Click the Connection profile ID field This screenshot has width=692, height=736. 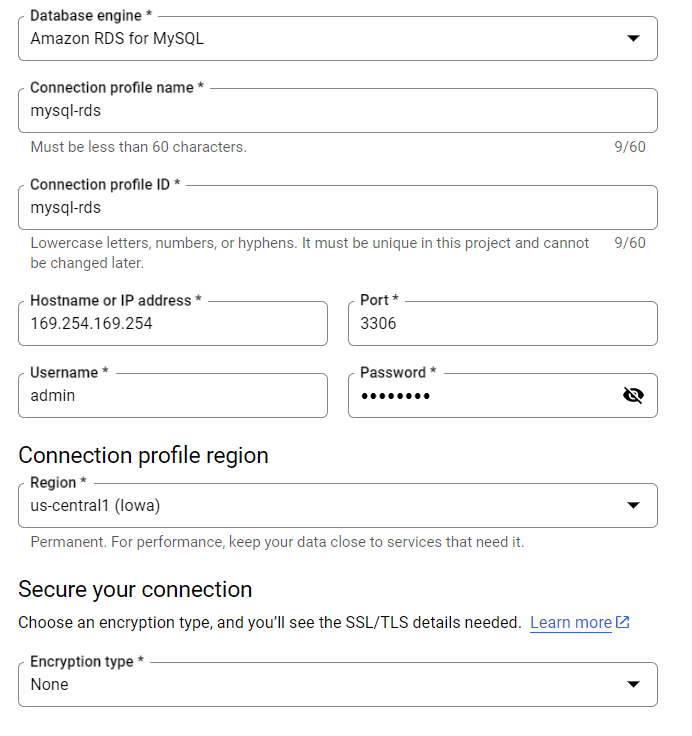pos(337,208)
